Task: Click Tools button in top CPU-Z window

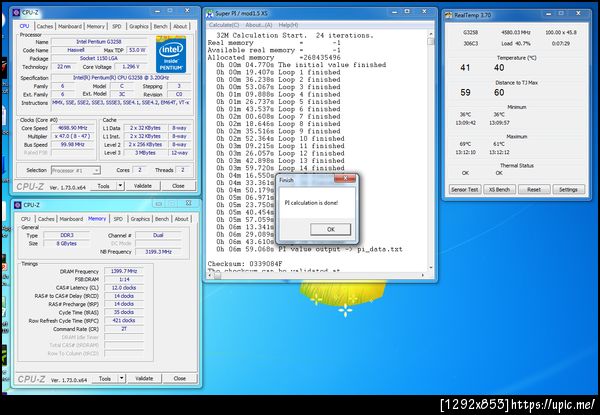Action: 103,186
